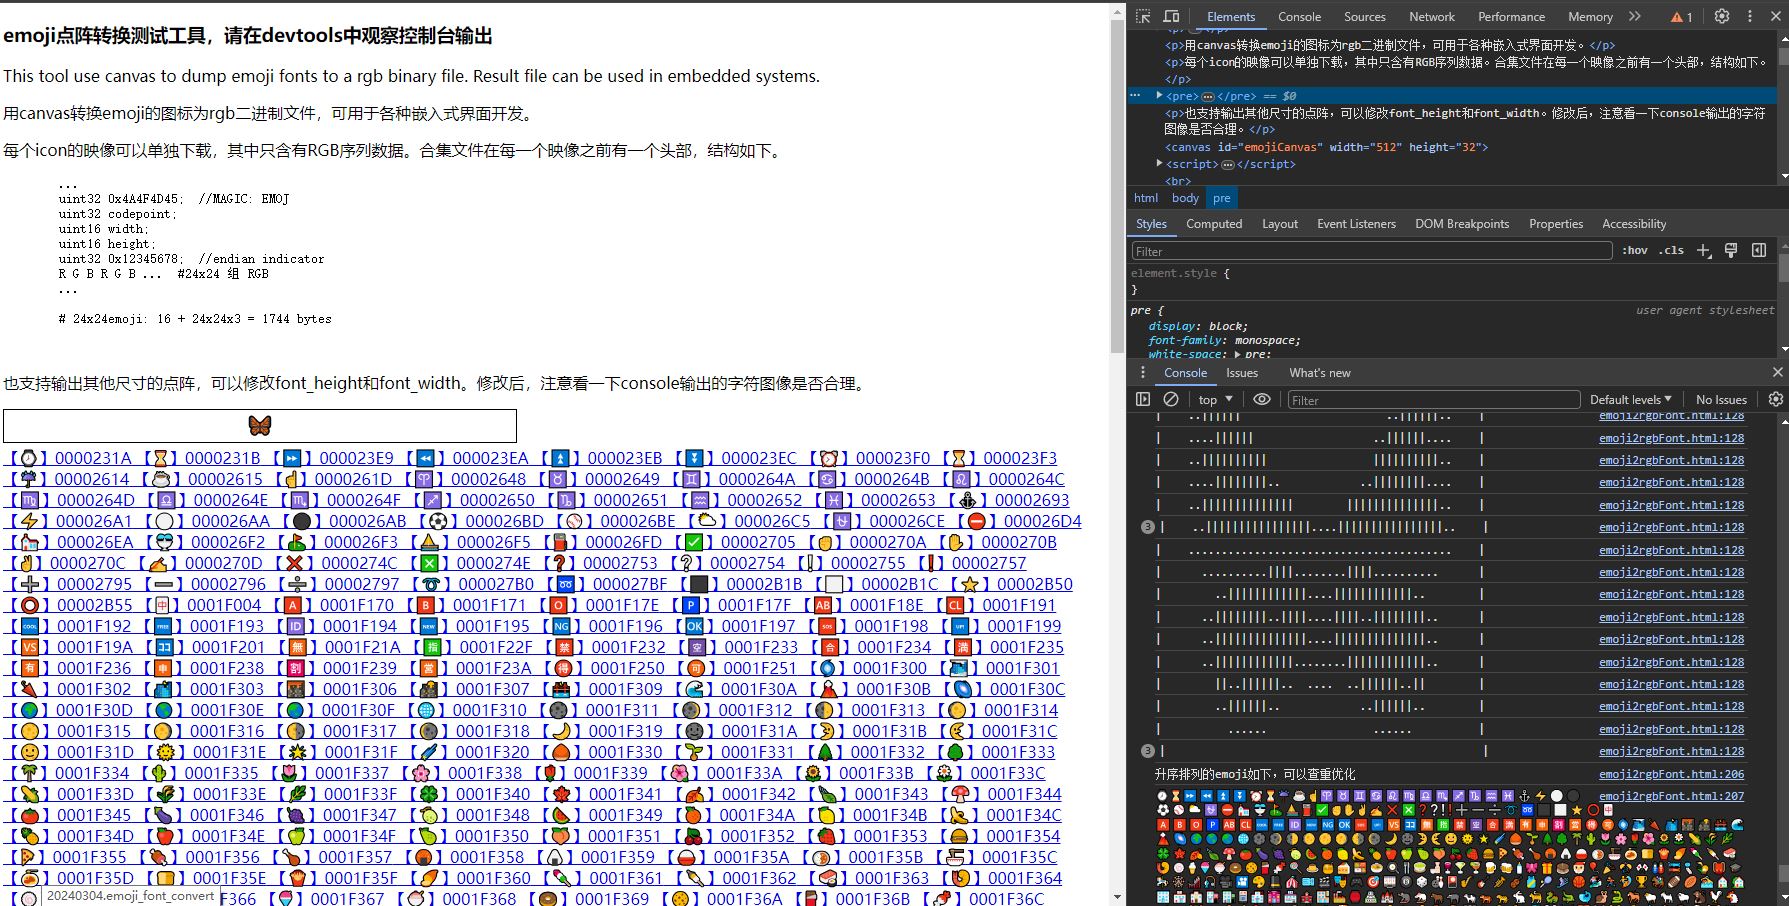Toggle the :hov element state button
This screenshot has height=906, width=1789.
[1635, 250]
